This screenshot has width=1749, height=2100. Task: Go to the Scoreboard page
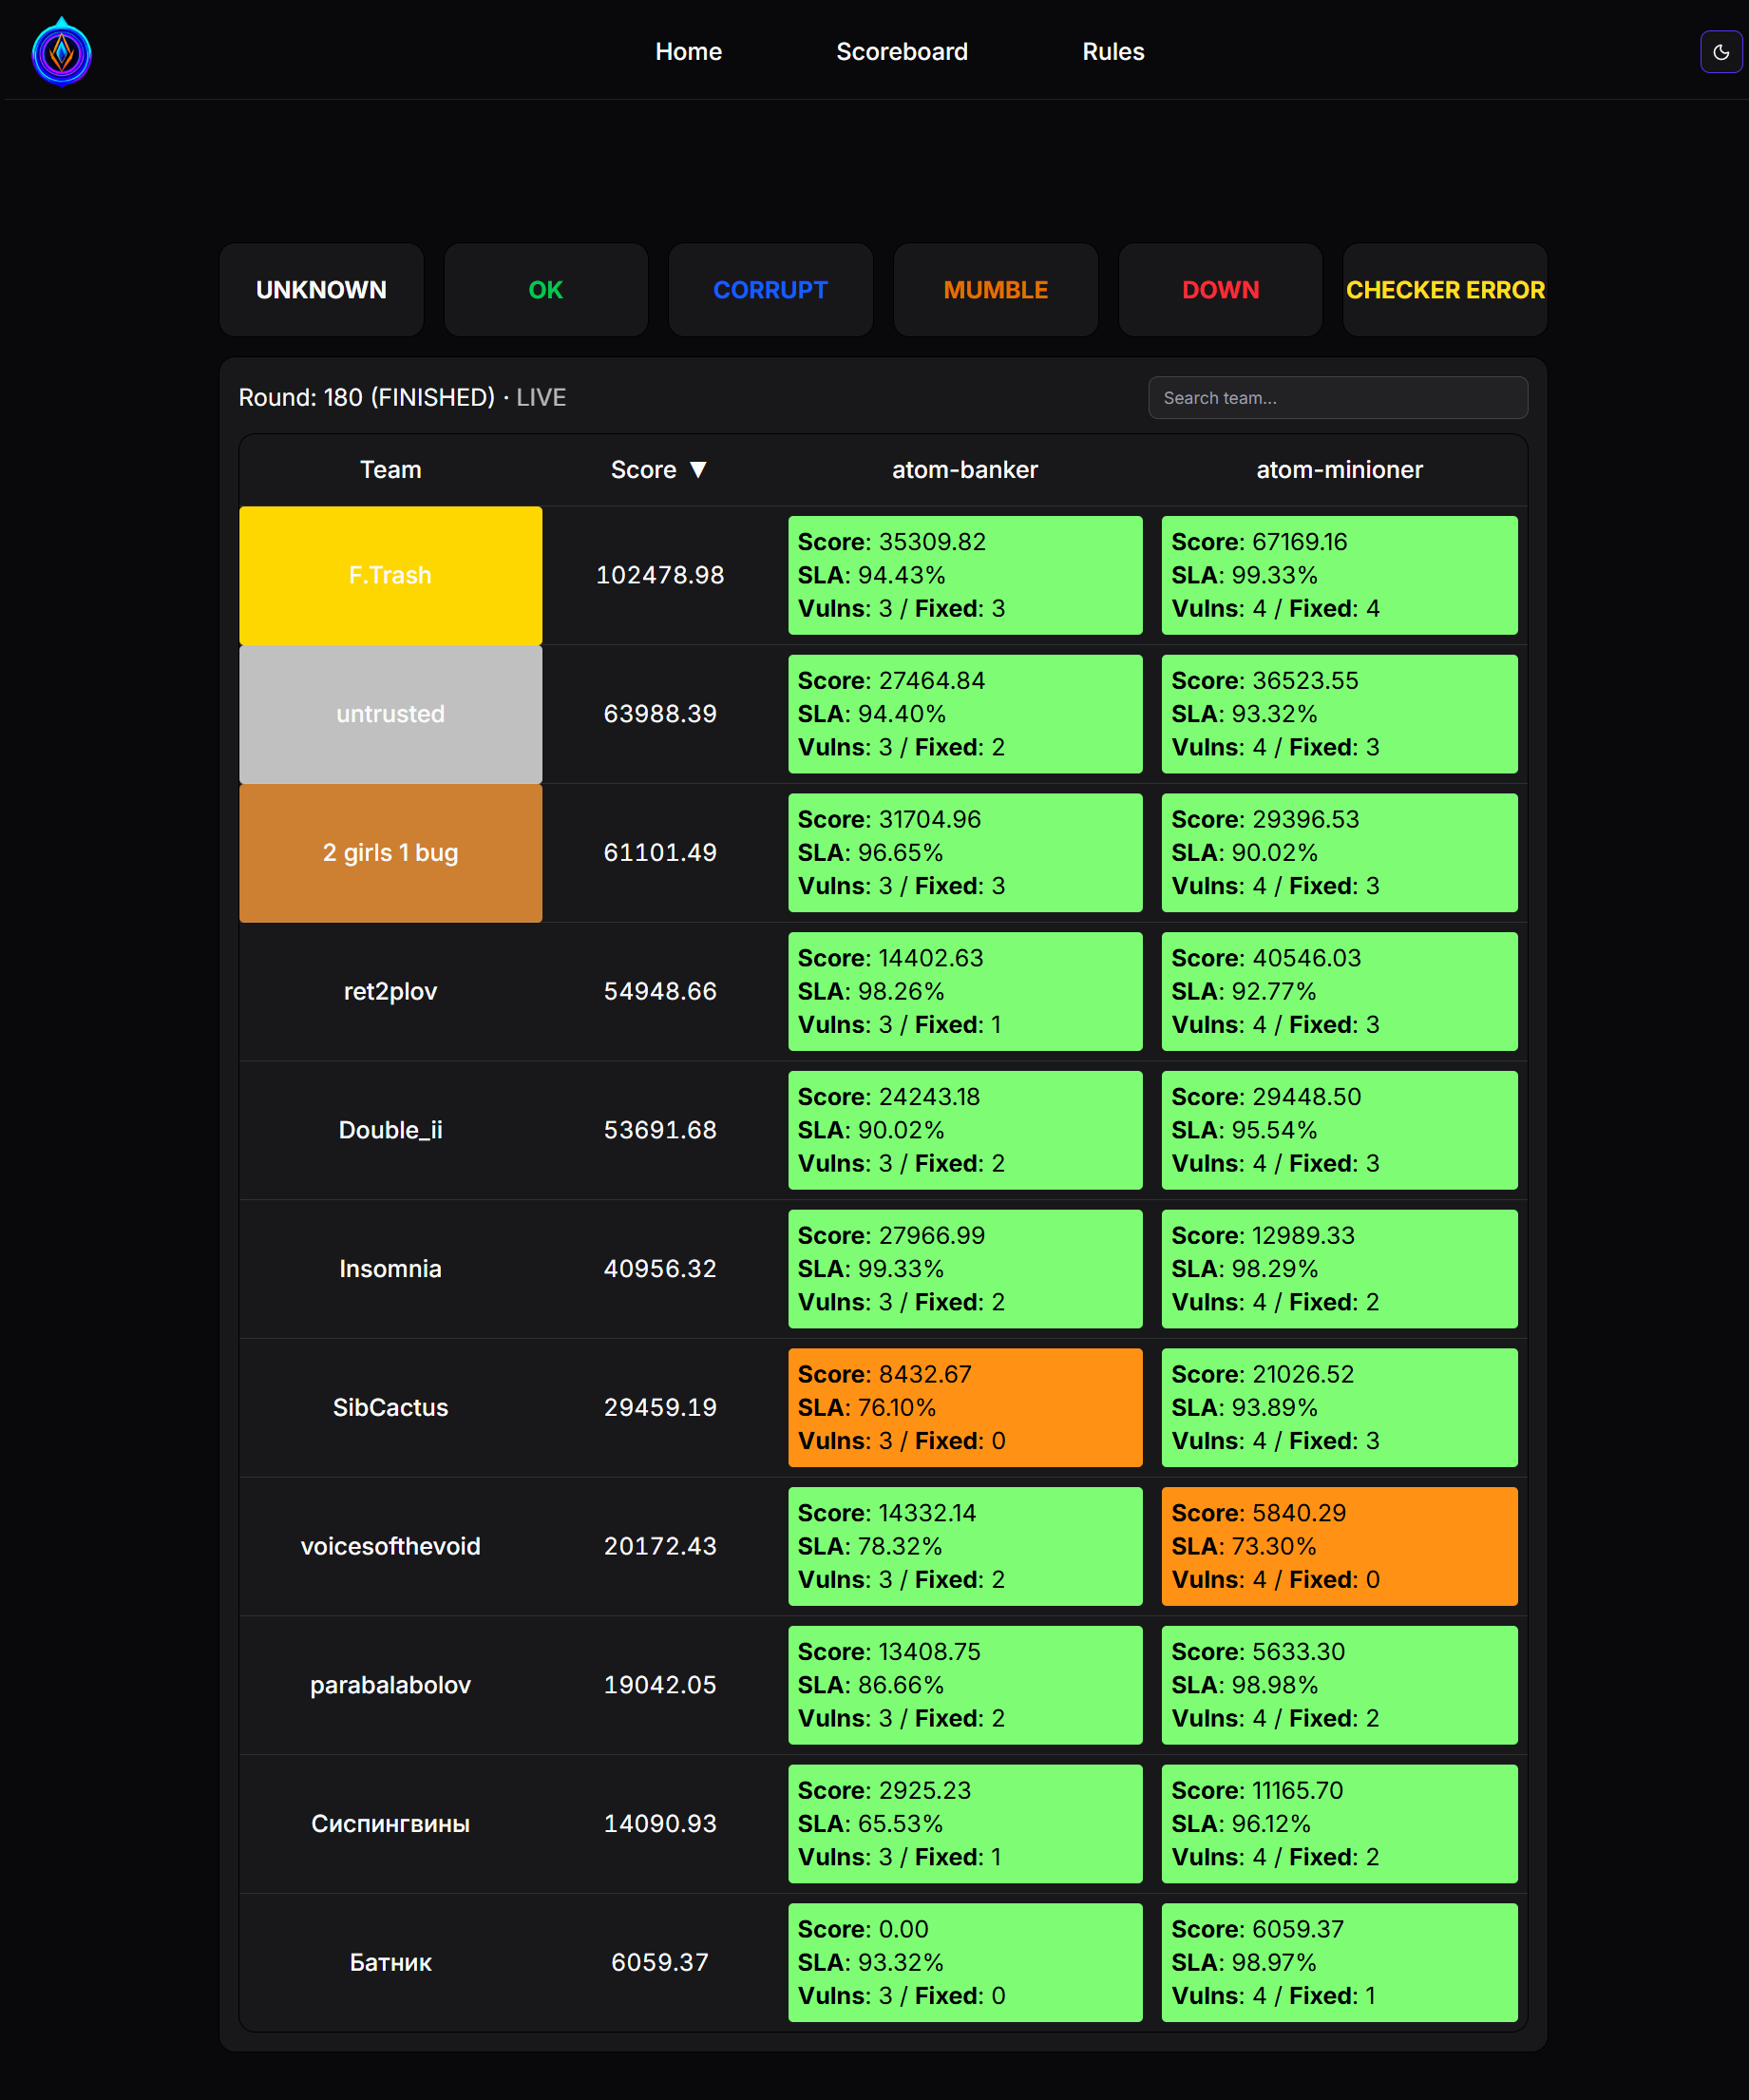901,52
